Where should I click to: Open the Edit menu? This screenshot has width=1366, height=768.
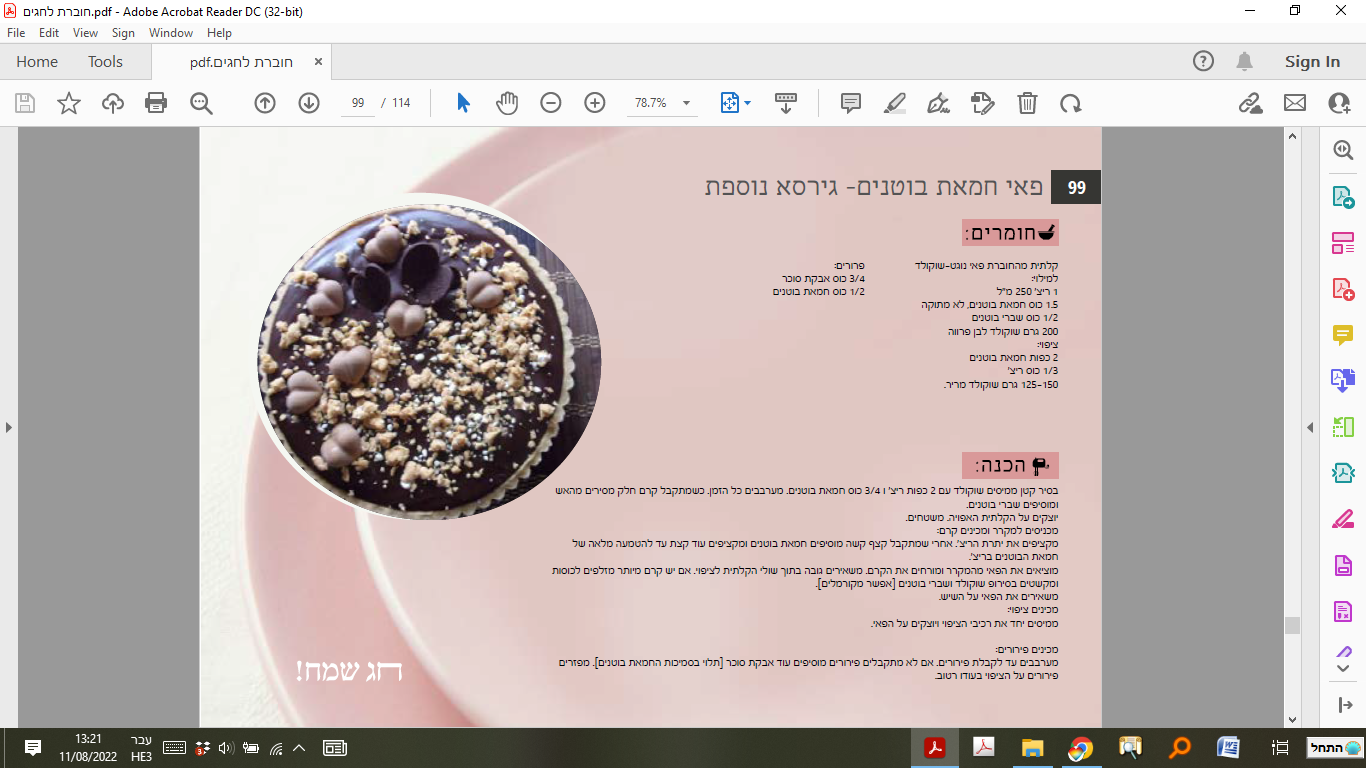[49, 33]
